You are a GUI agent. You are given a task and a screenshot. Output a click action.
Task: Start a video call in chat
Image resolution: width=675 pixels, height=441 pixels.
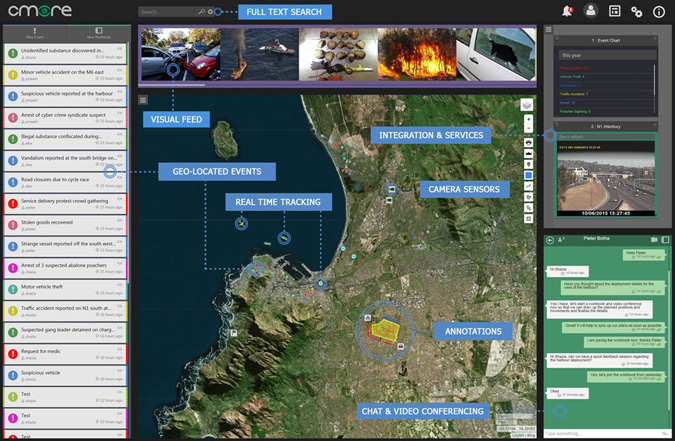coord(654,240)
